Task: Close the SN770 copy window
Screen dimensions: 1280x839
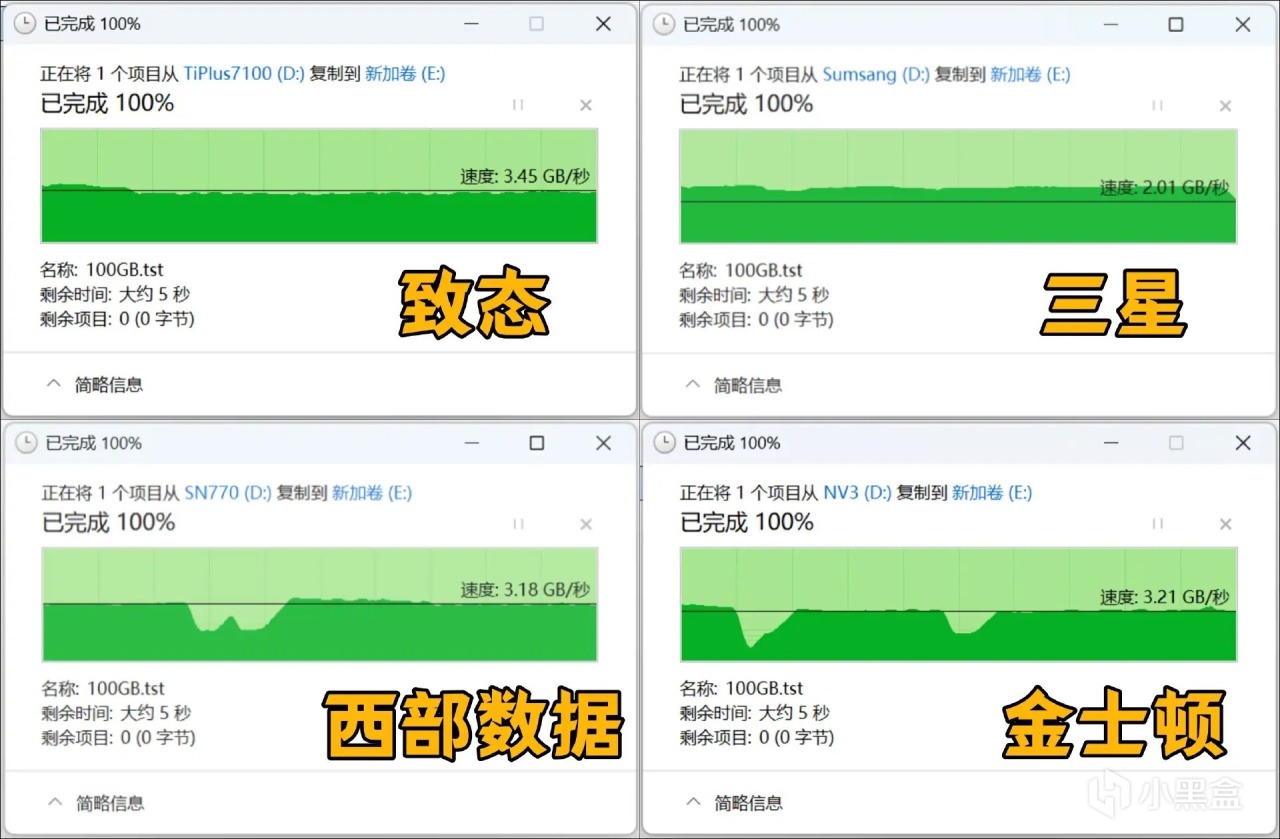Action: point(603,443)
